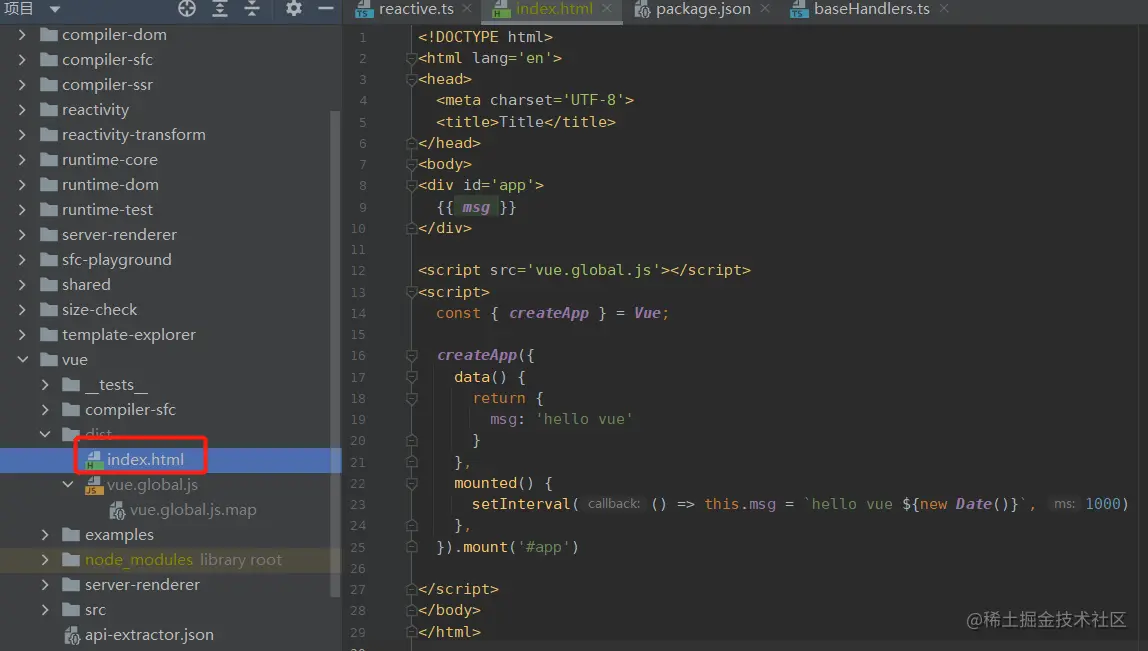Expand the template-explorer folder
This screenshot has width=1148, height=651.
pyautogui.click(x=22, y=334)
